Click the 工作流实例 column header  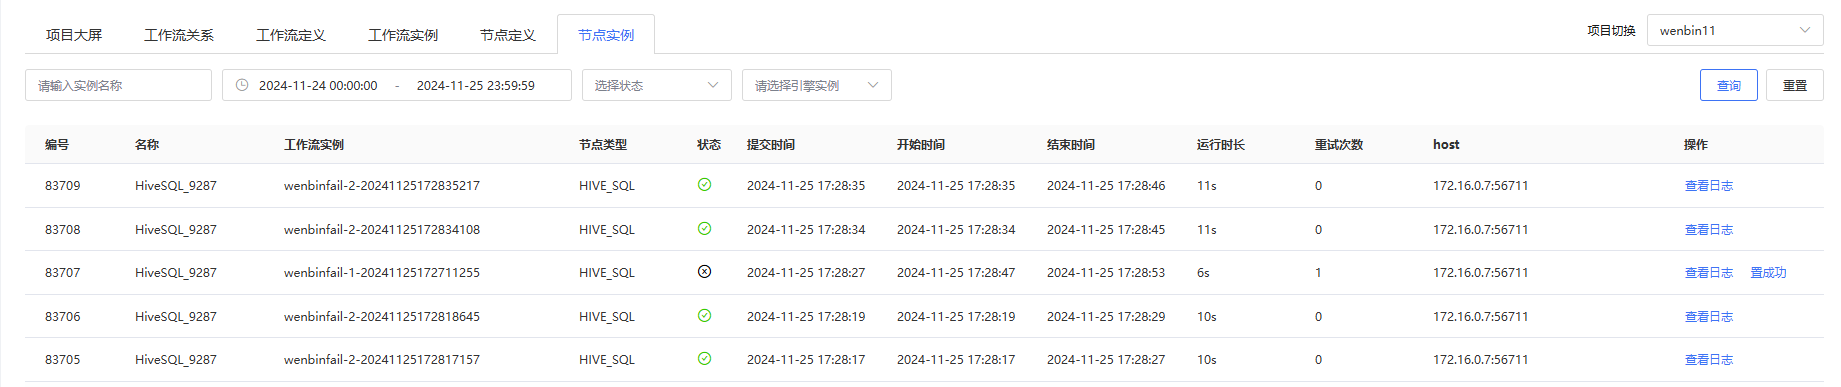(x=314, y=145)
